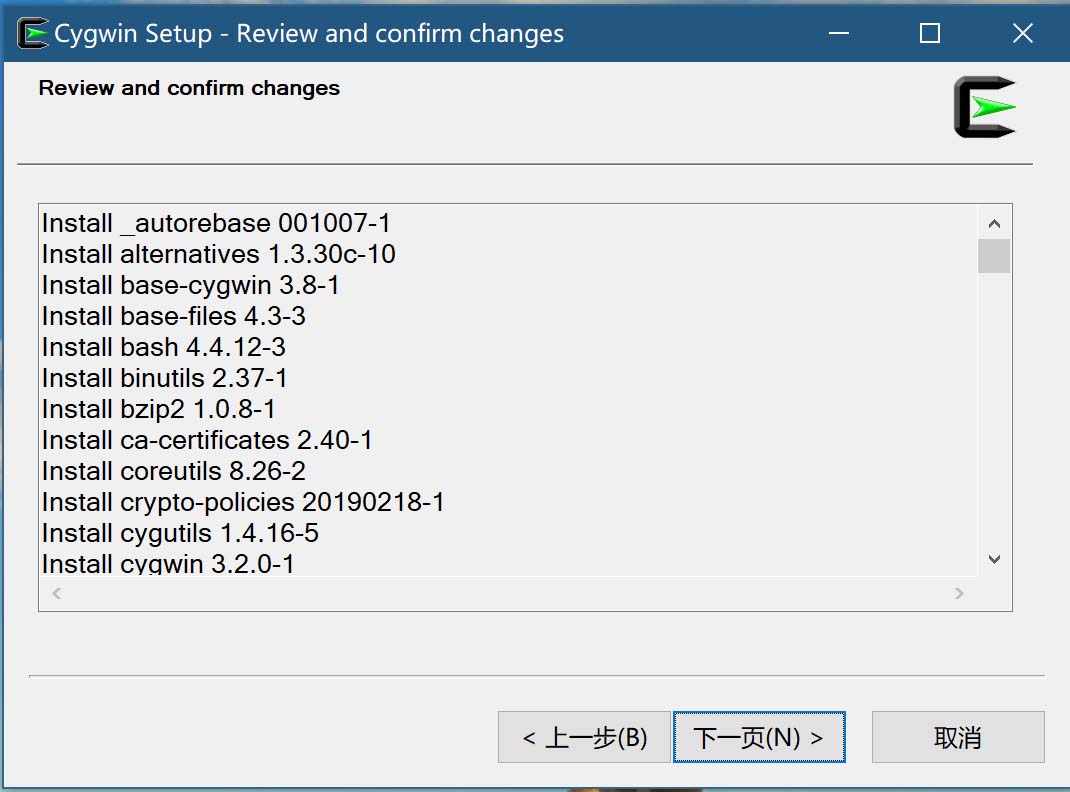Select the "Install crypto-policies 20190218-1" entry
Viewport: 1070px width, 792px height.
tap(243, 502)
